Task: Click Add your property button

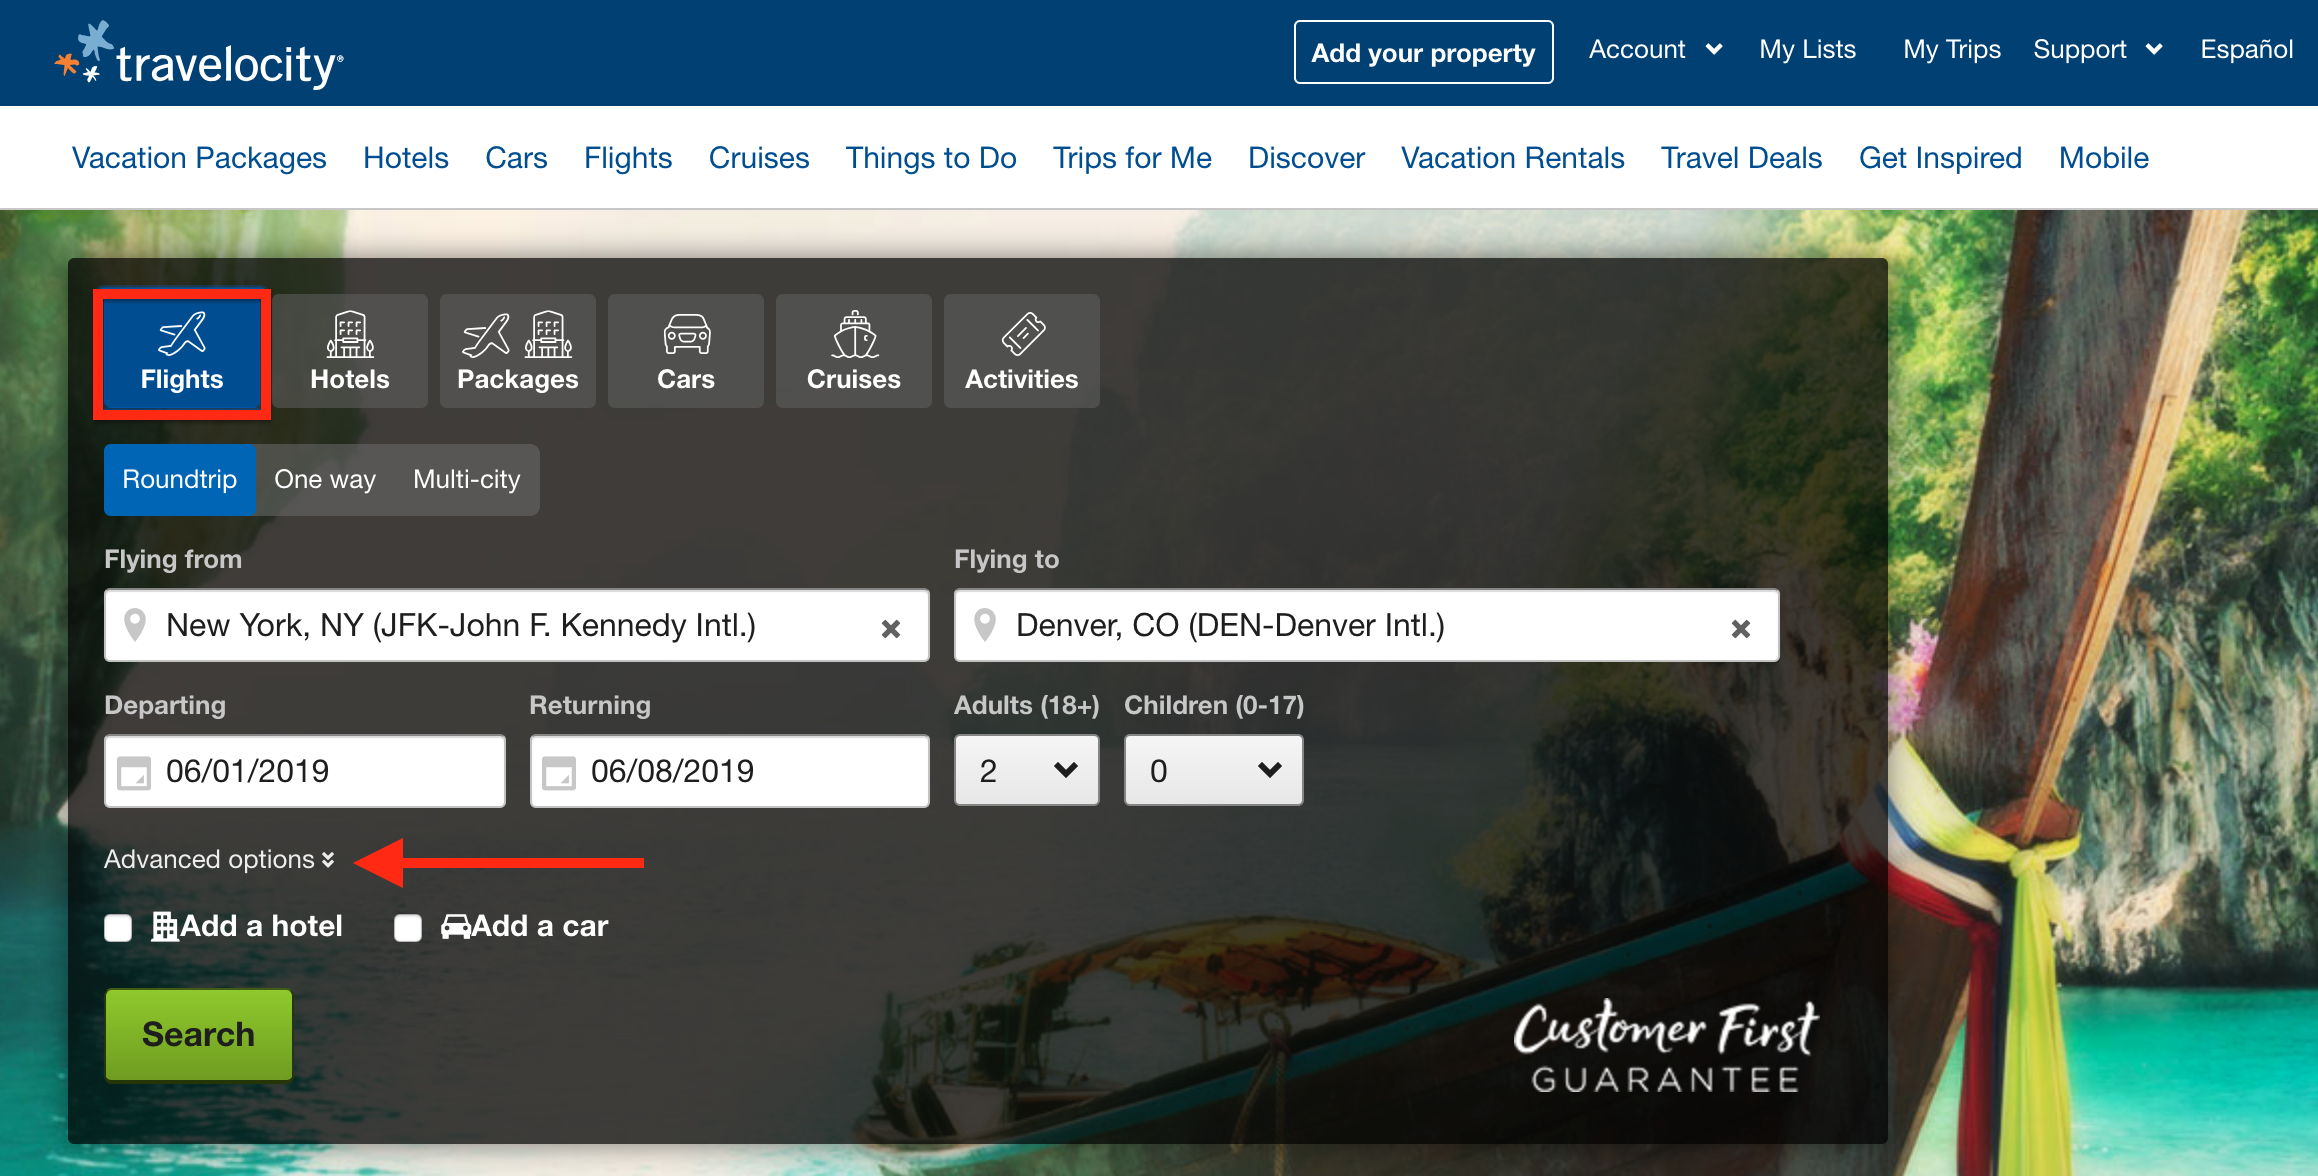Action: click(x=1424, y=52)
